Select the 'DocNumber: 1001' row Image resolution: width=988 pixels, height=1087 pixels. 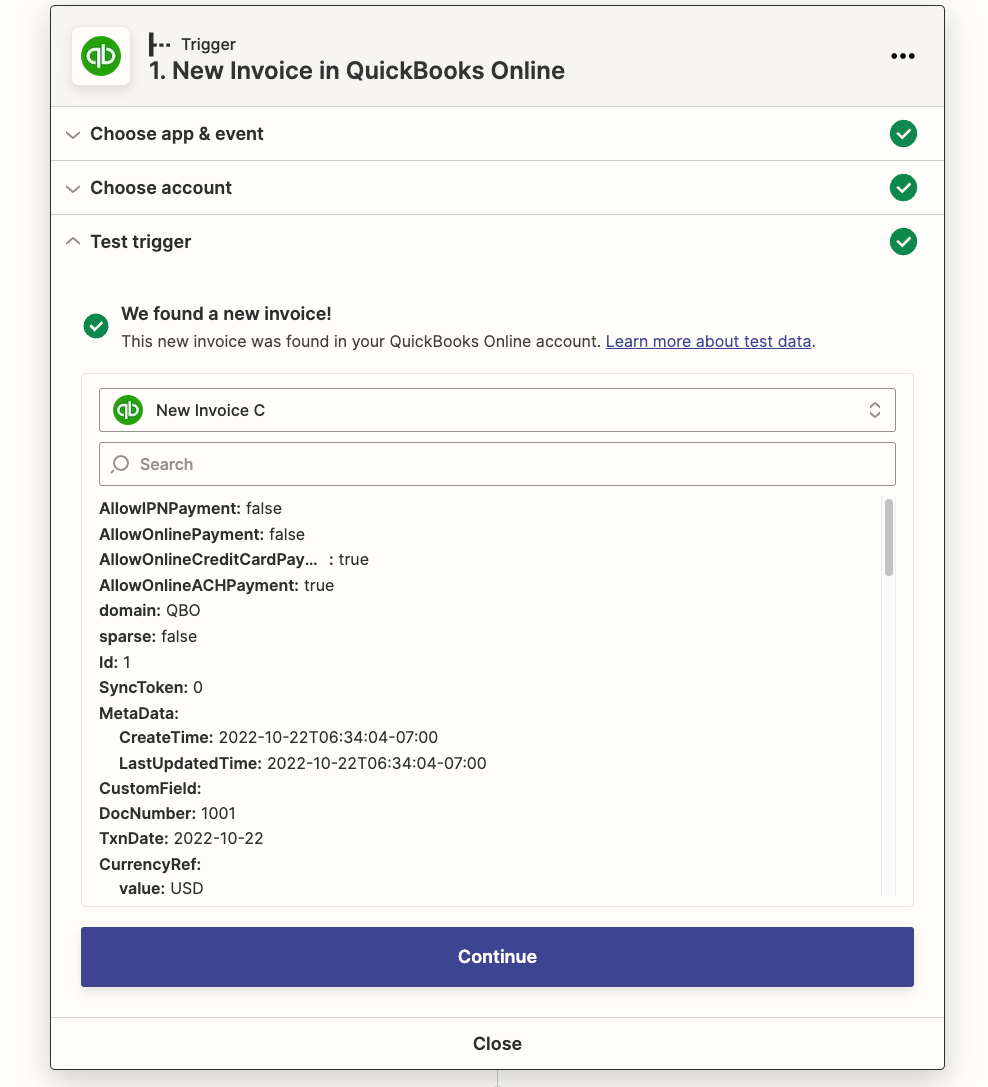(x=167, y=813)
